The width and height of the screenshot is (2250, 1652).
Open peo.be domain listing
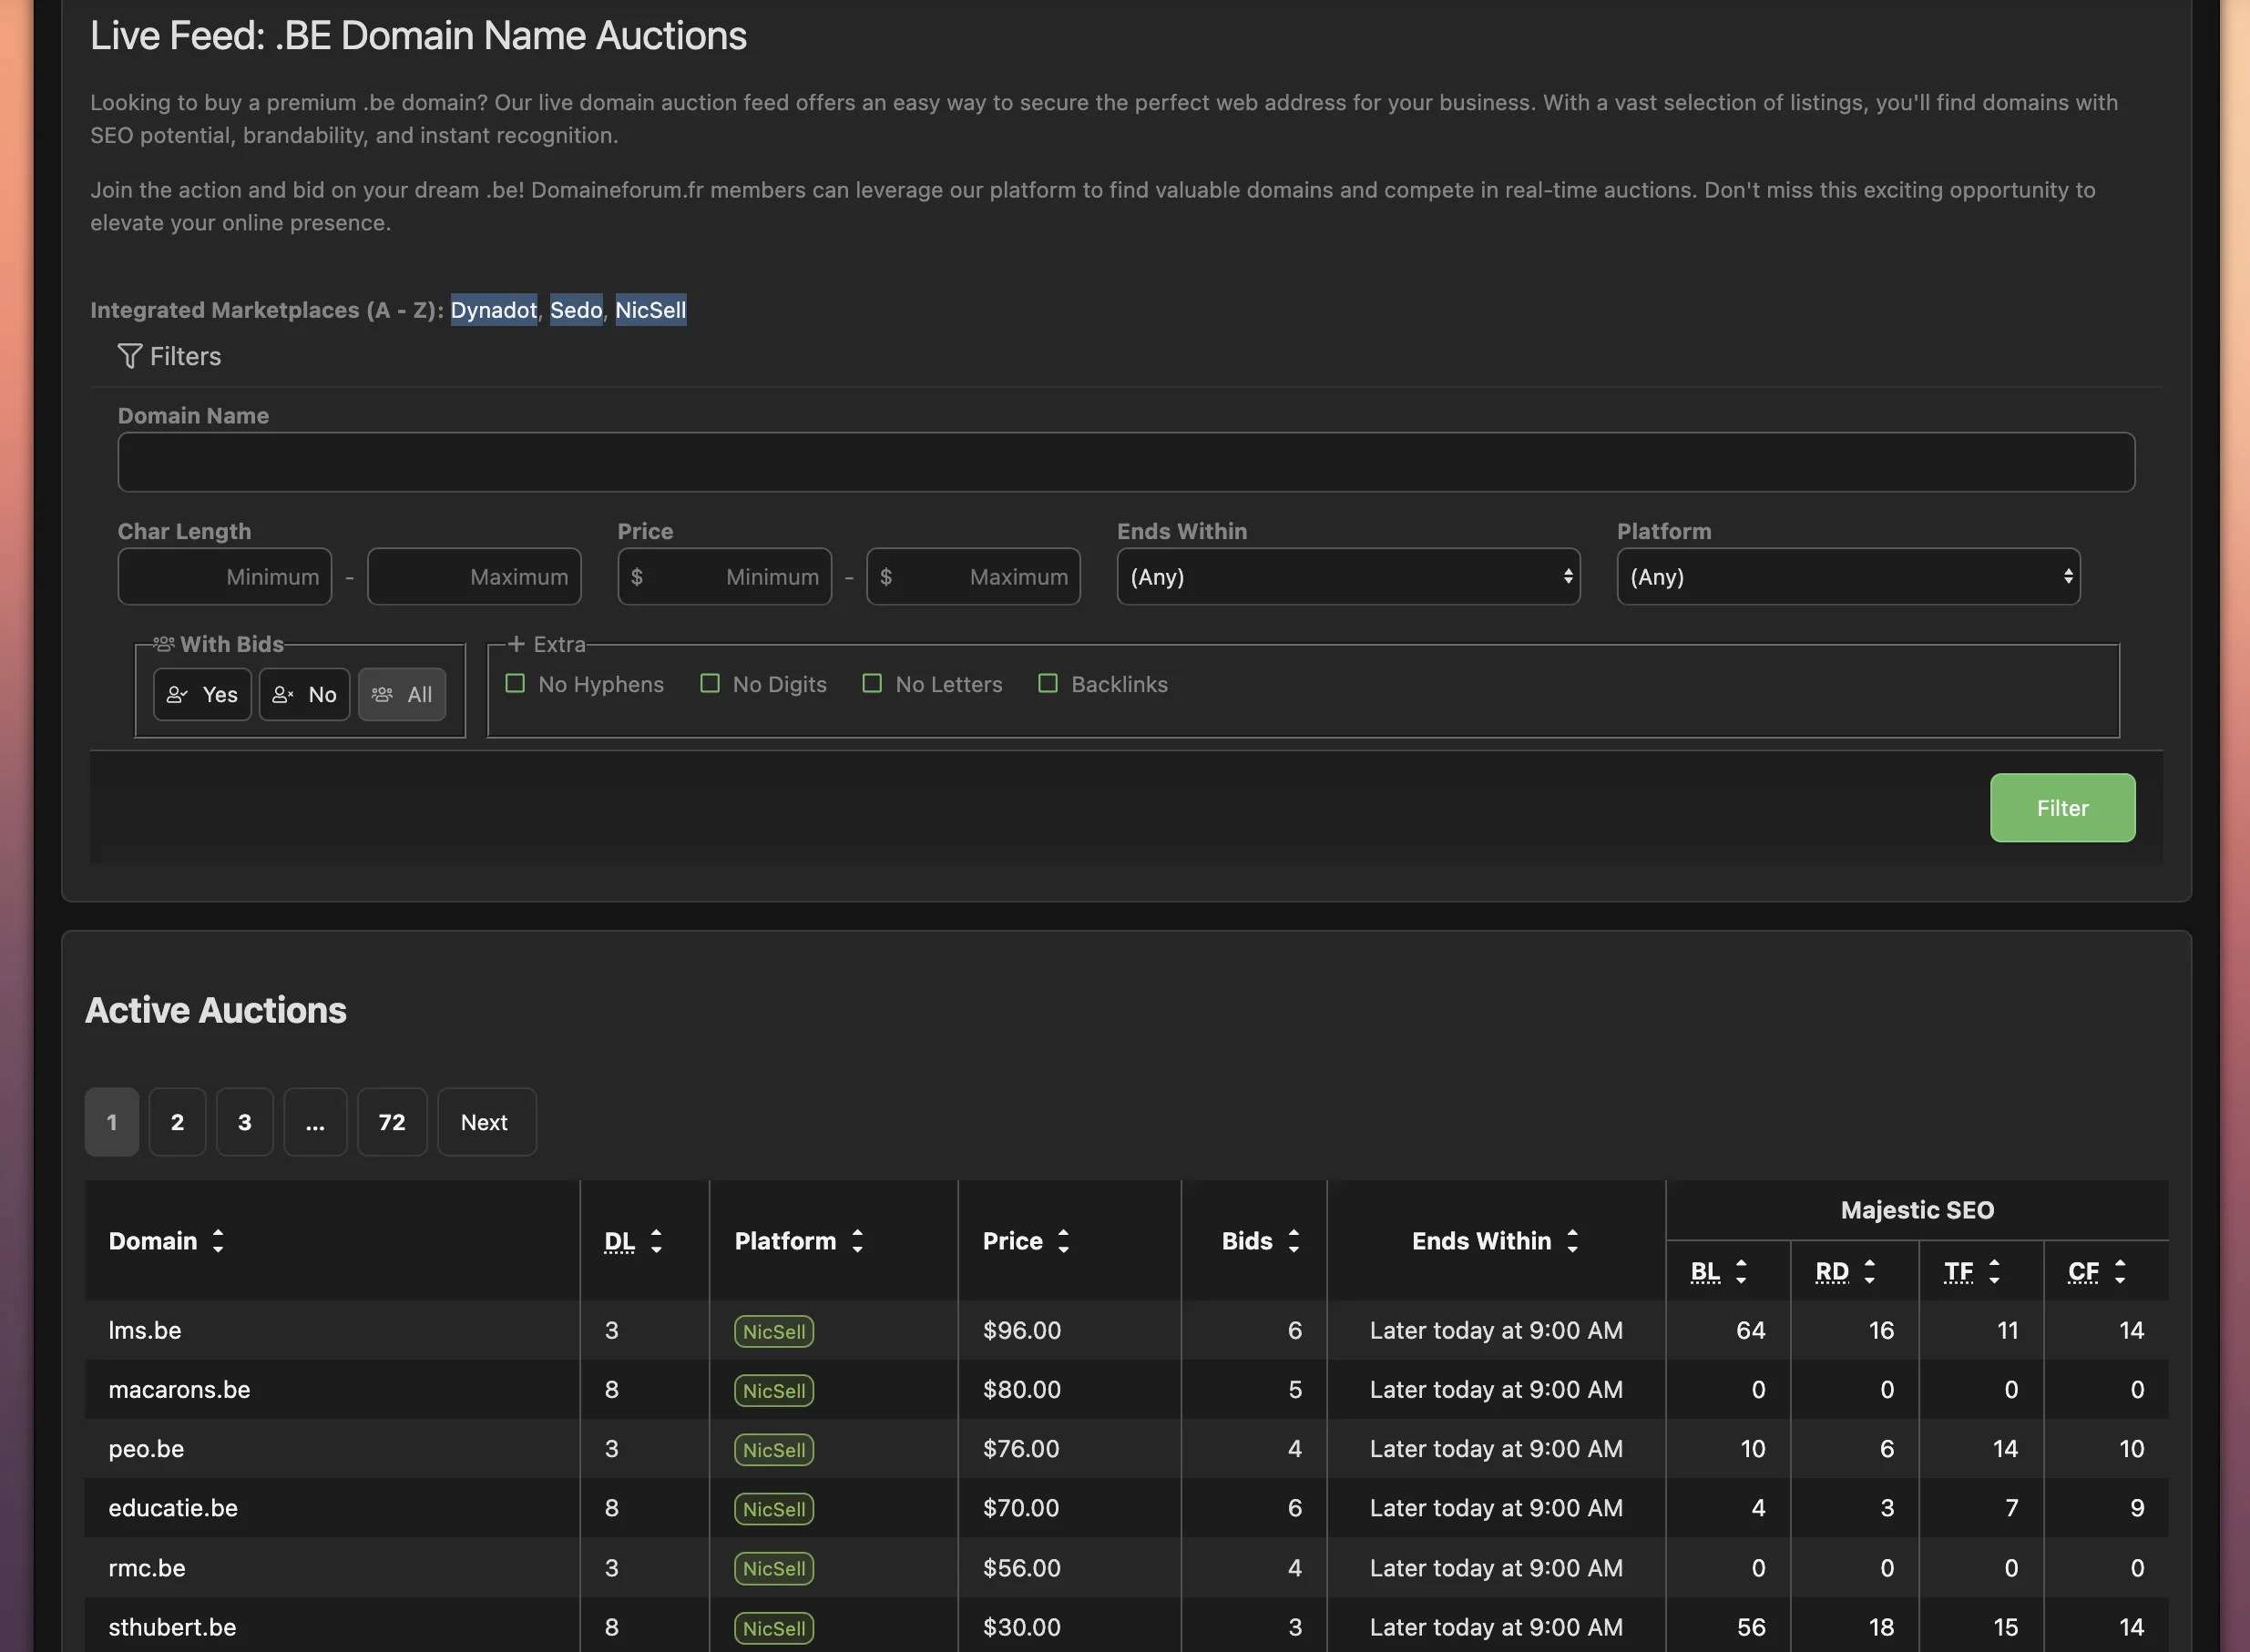click(x=146, y=1448)
